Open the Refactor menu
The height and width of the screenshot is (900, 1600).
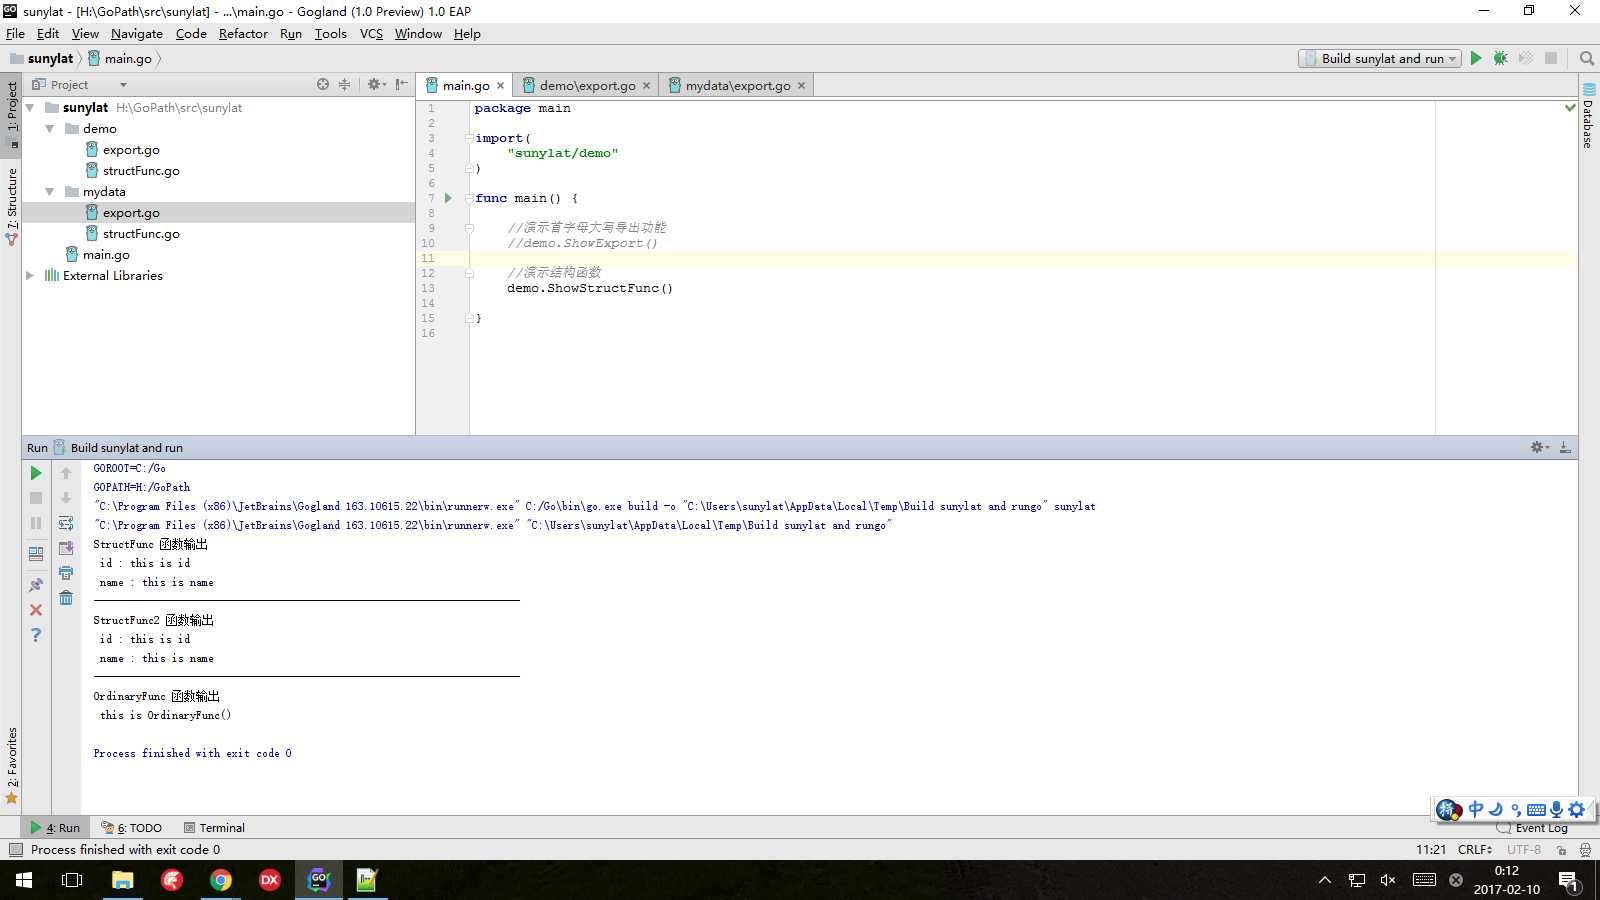(243, 33)
